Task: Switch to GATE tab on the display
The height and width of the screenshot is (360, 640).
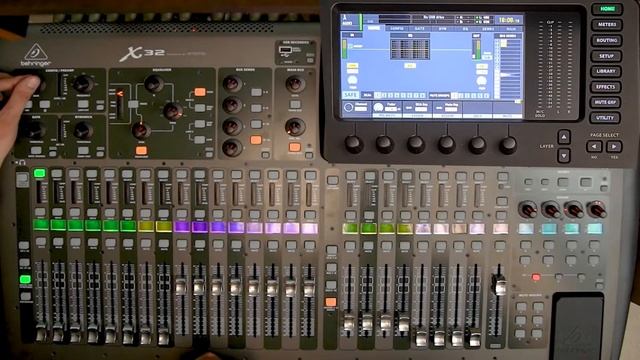Action: [420, 29]
